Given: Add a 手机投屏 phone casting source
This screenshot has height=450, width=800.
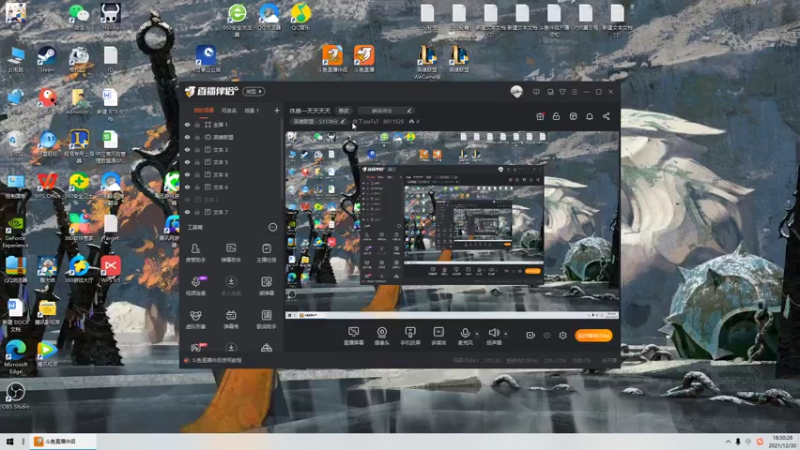Looking at the screenshot, I should [x=410, y=336].
